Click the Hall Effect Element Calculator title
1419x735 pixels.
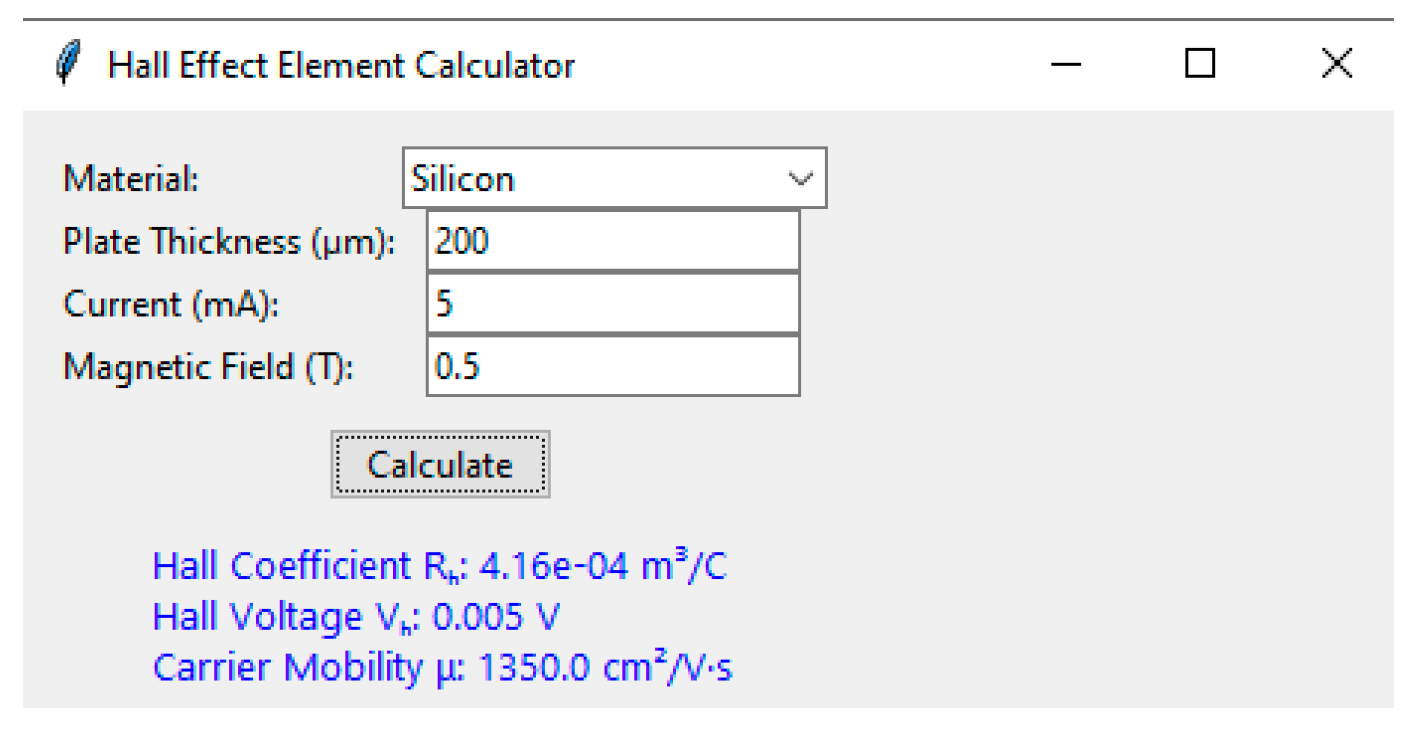[340, 64]
